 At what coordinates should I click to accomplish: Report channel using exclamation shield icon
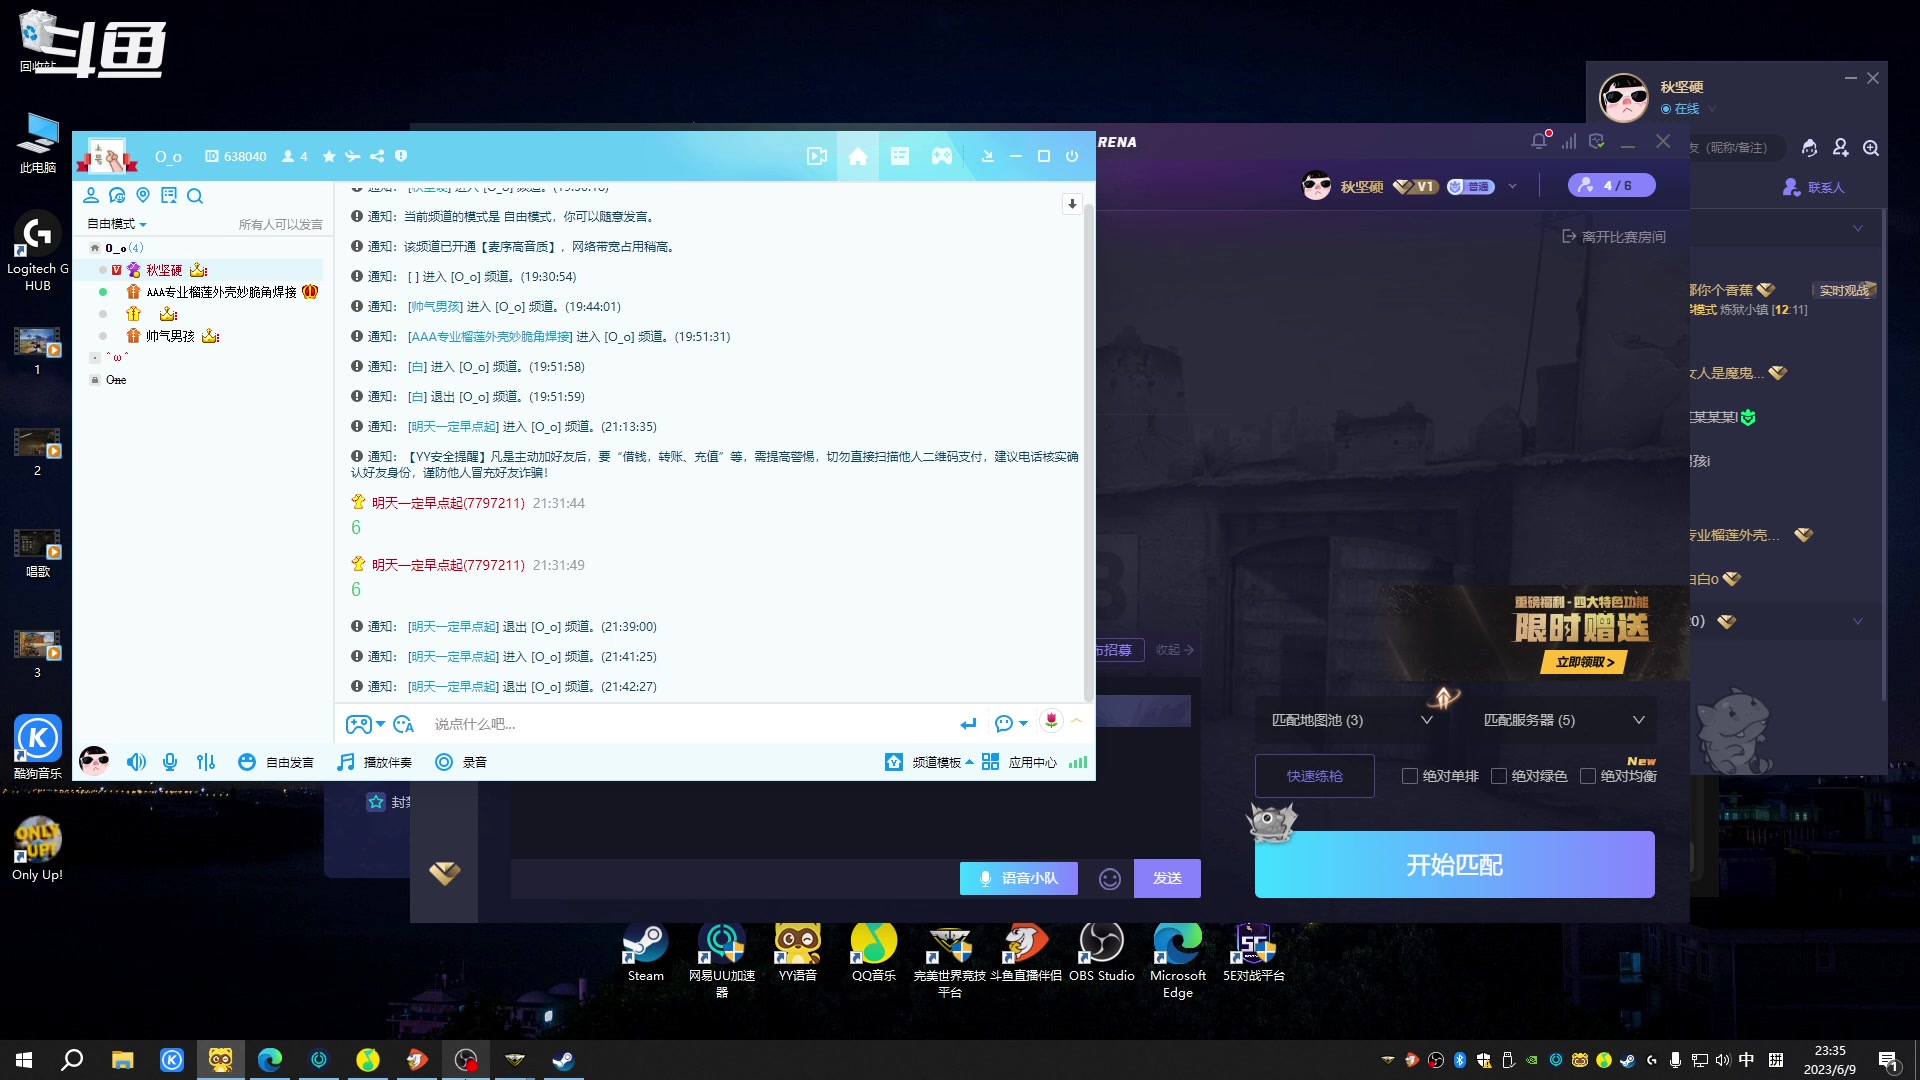401,156
